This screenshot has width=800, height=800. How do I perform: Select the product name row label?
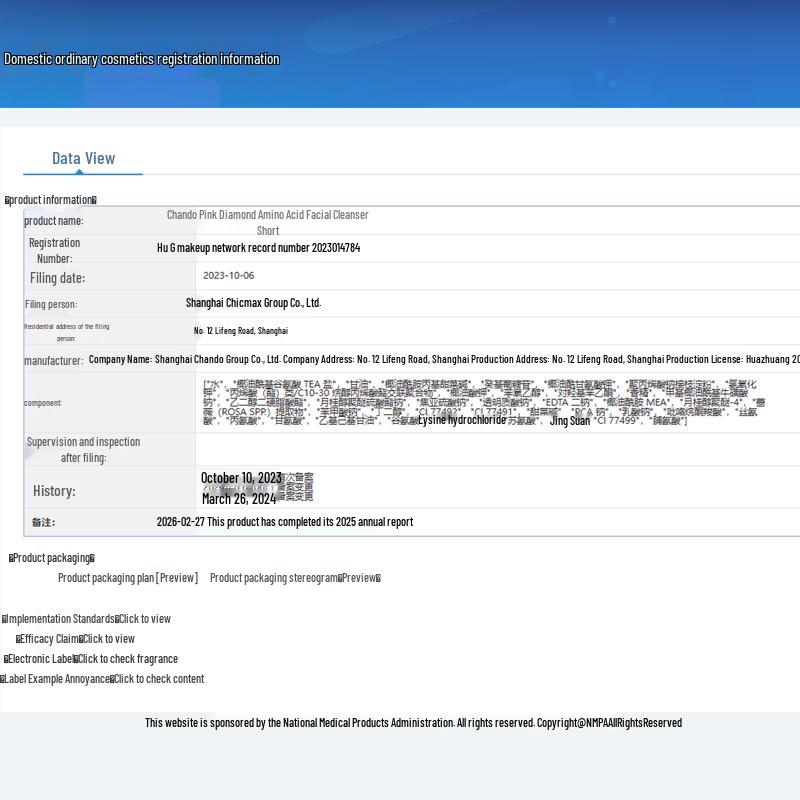coord(54,221)
